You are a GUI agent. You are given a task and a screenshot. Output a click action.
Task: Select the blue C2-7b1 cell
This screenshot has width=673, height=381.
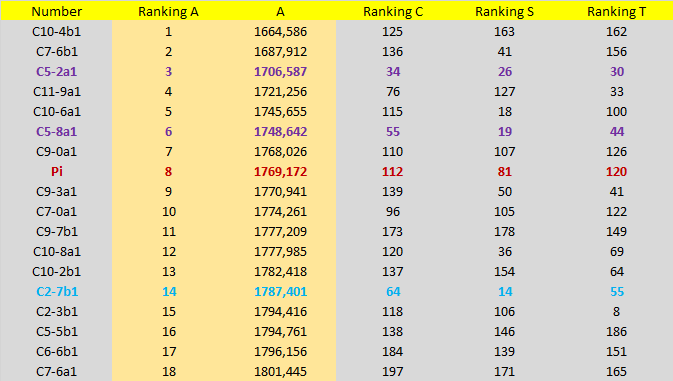click(x=57, y=292)
